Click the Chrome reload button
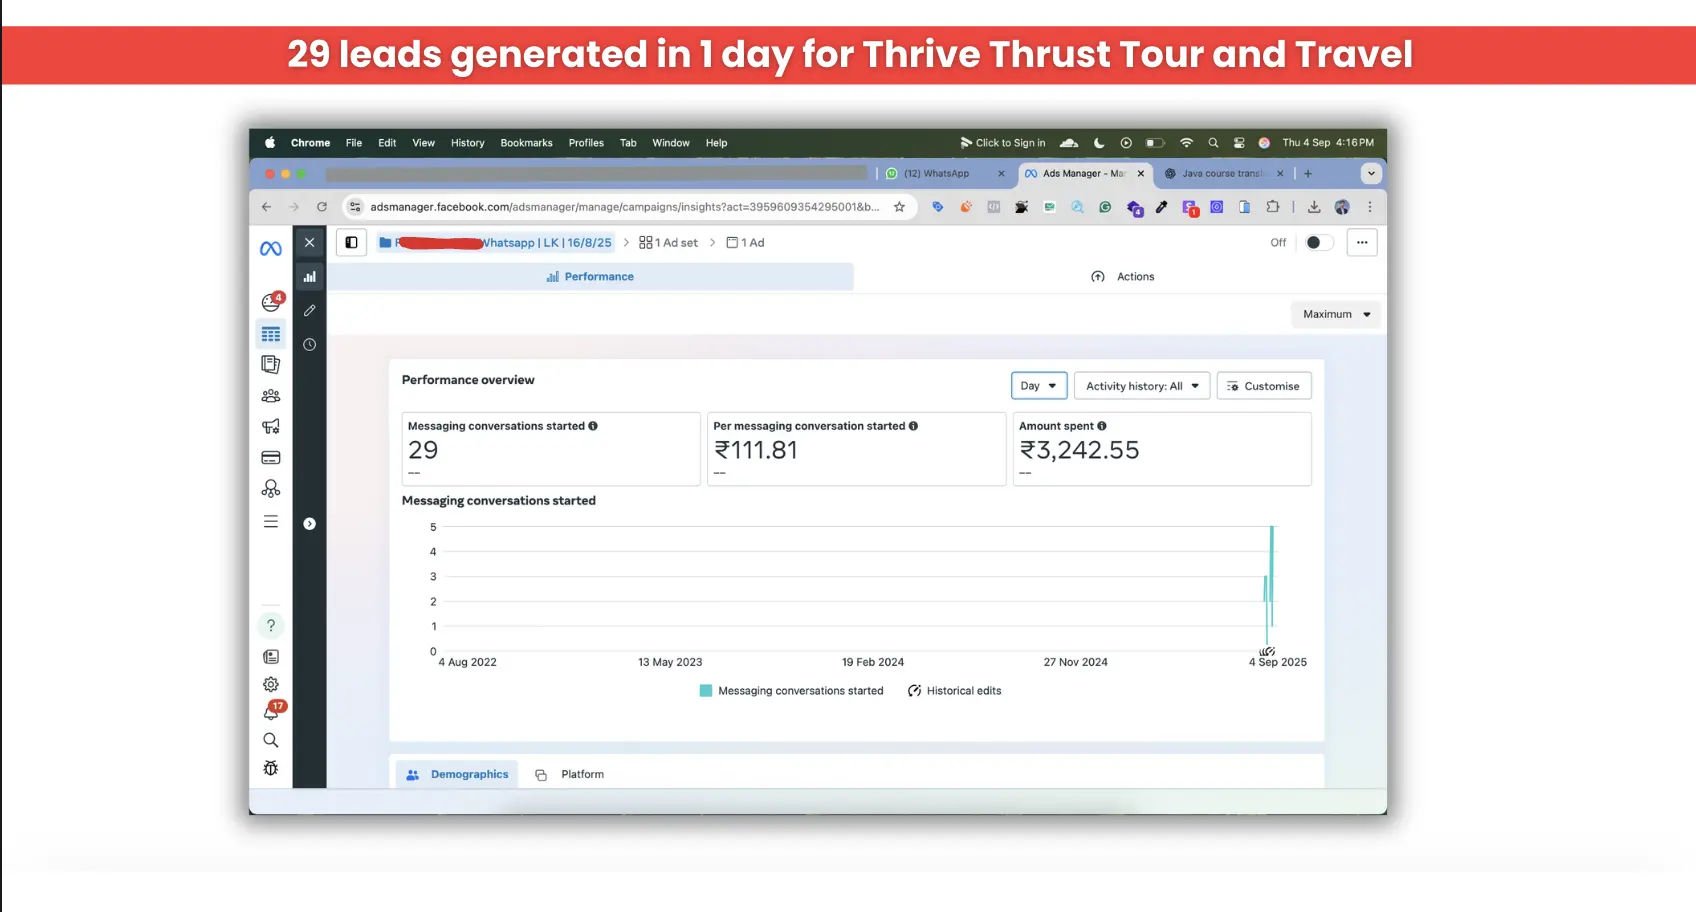The image size is (1696, 912). [321, 207]
